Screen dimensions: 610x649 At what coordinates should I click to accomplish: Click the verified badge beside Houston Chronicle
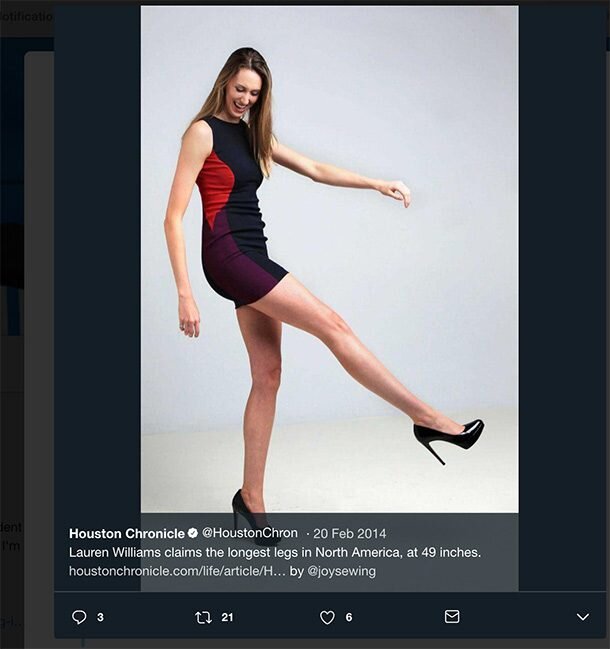click(x=192, y=533)
